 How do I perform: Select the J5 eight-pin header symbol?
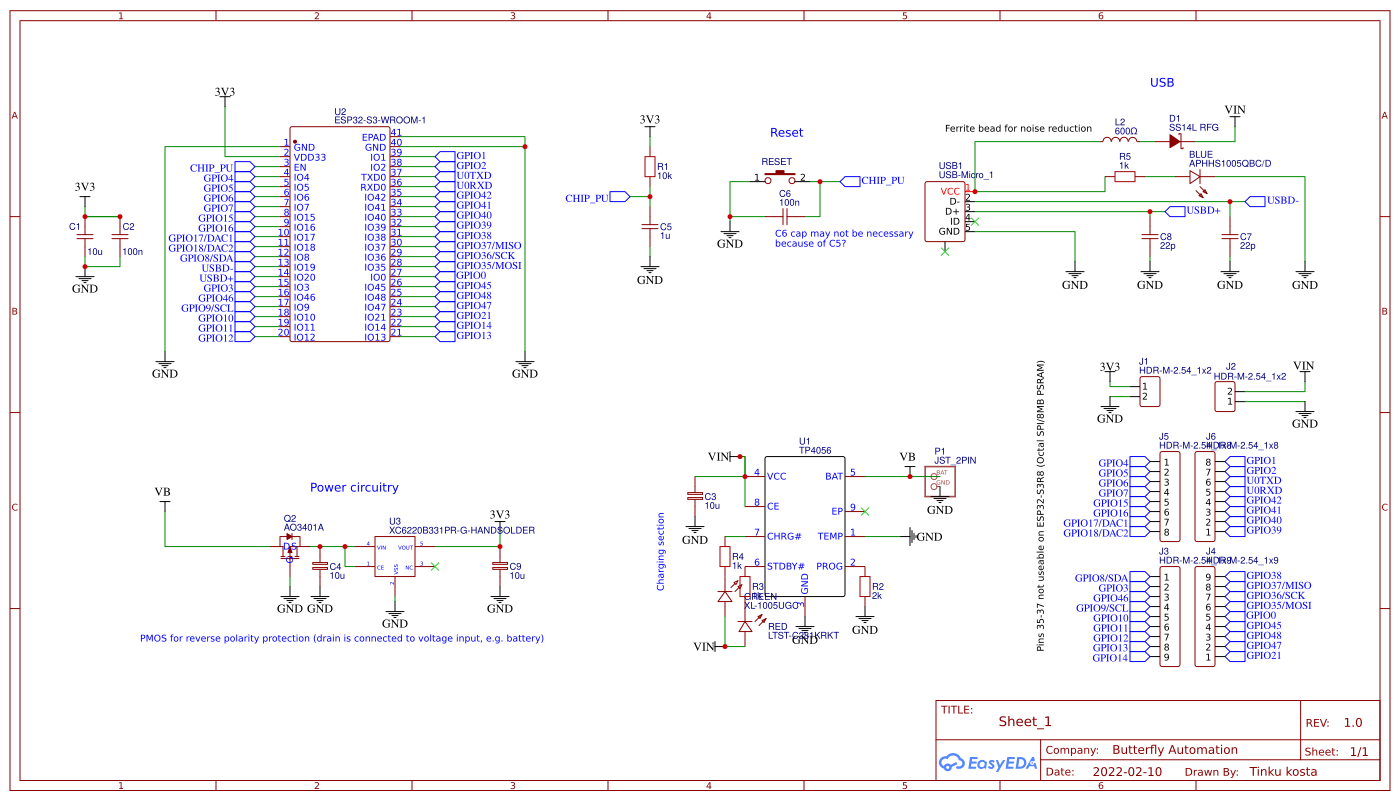point(1168,497)
